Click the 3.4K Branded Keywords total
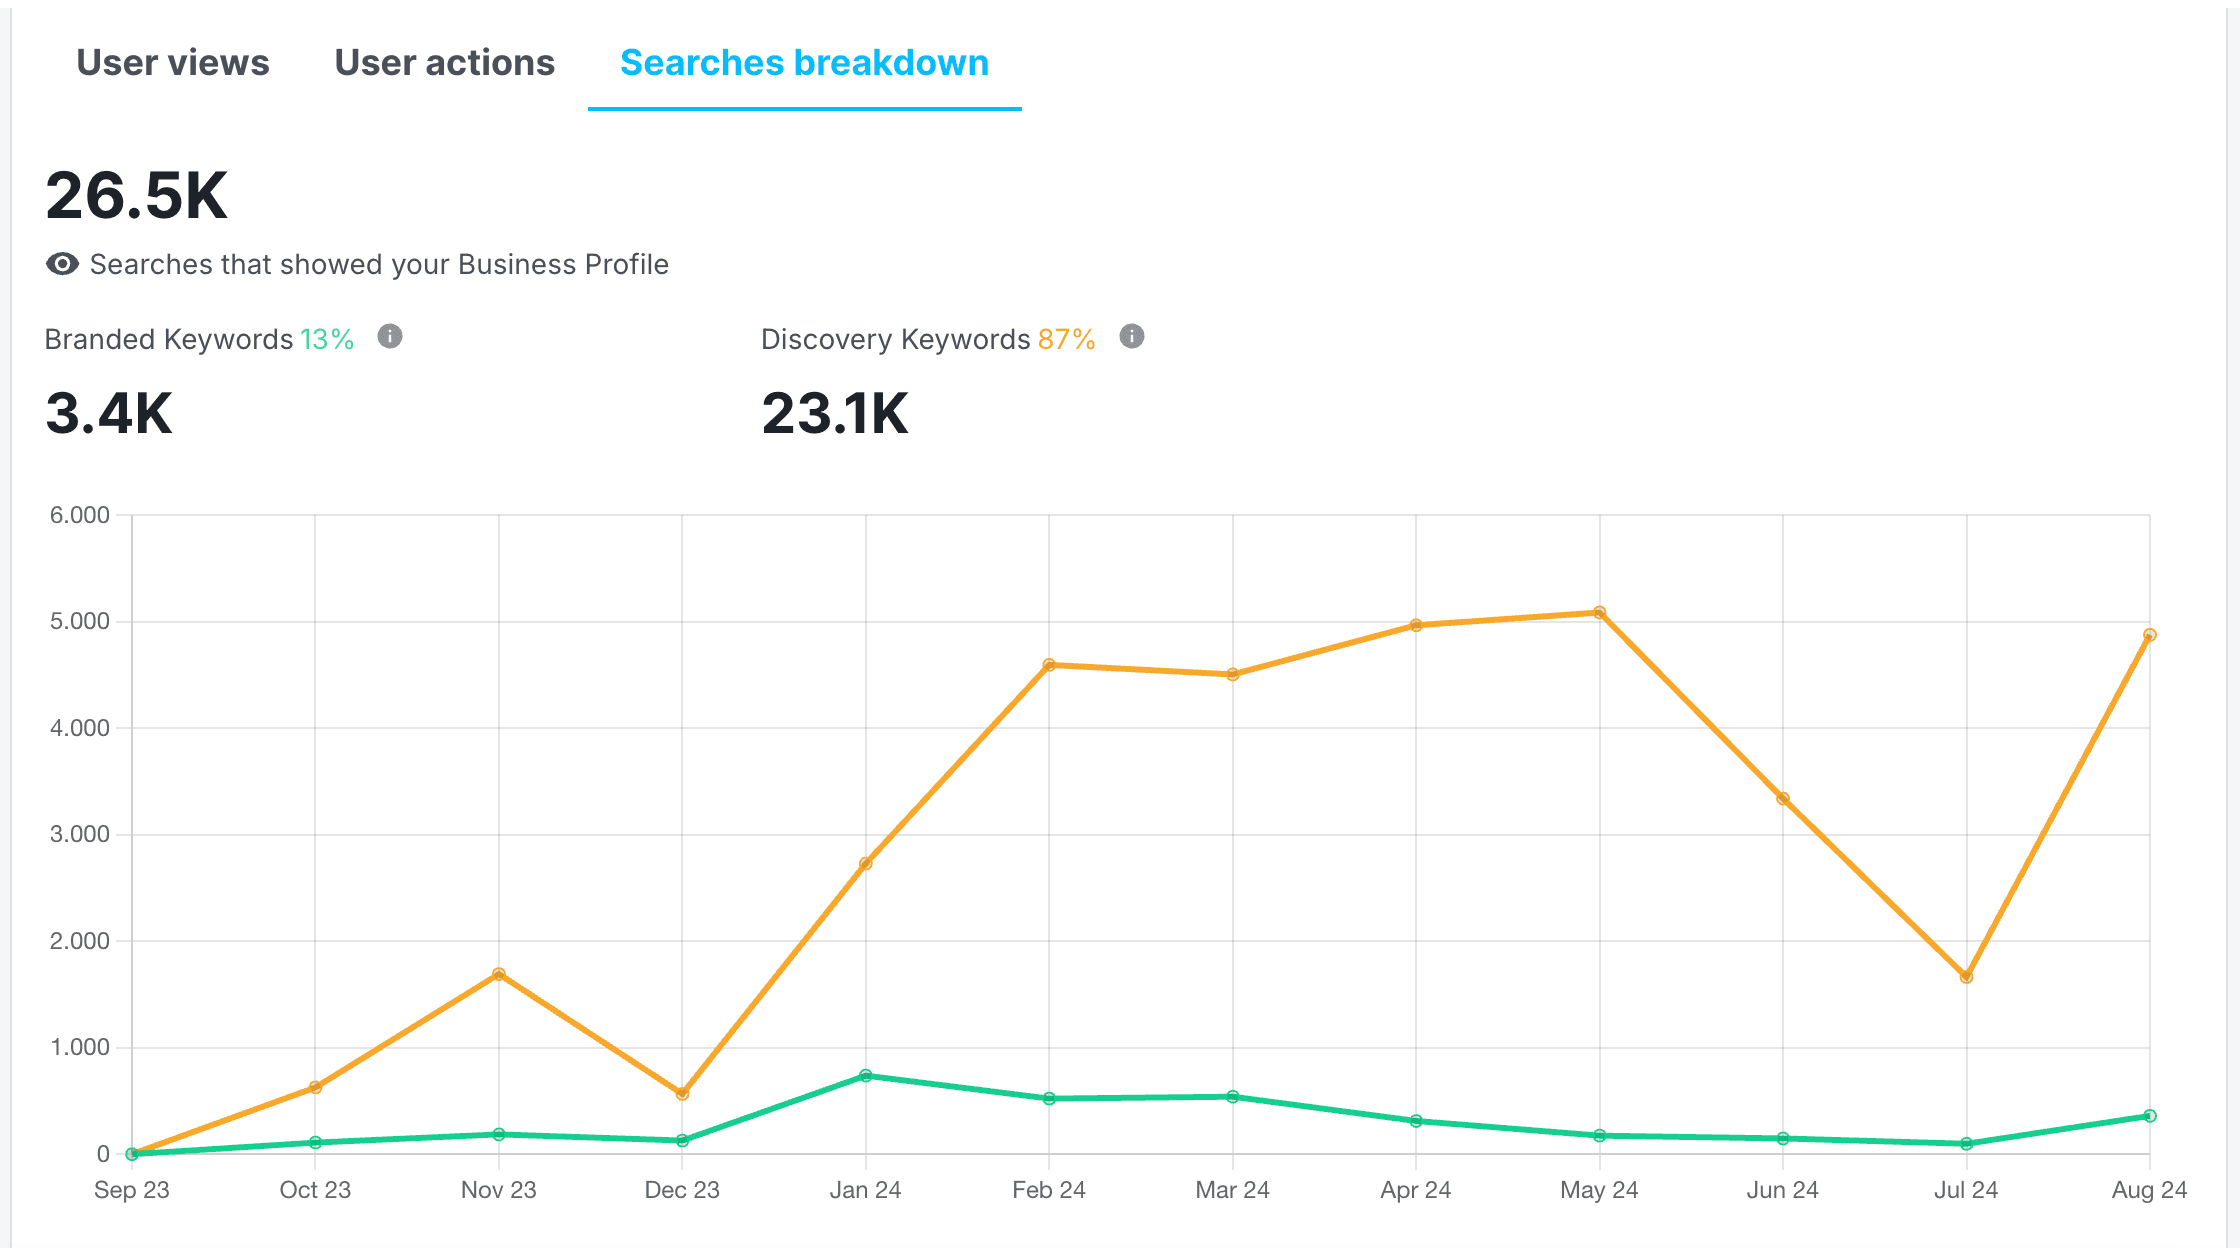This screenshot has width=2240, height=1248. point(109,413)
